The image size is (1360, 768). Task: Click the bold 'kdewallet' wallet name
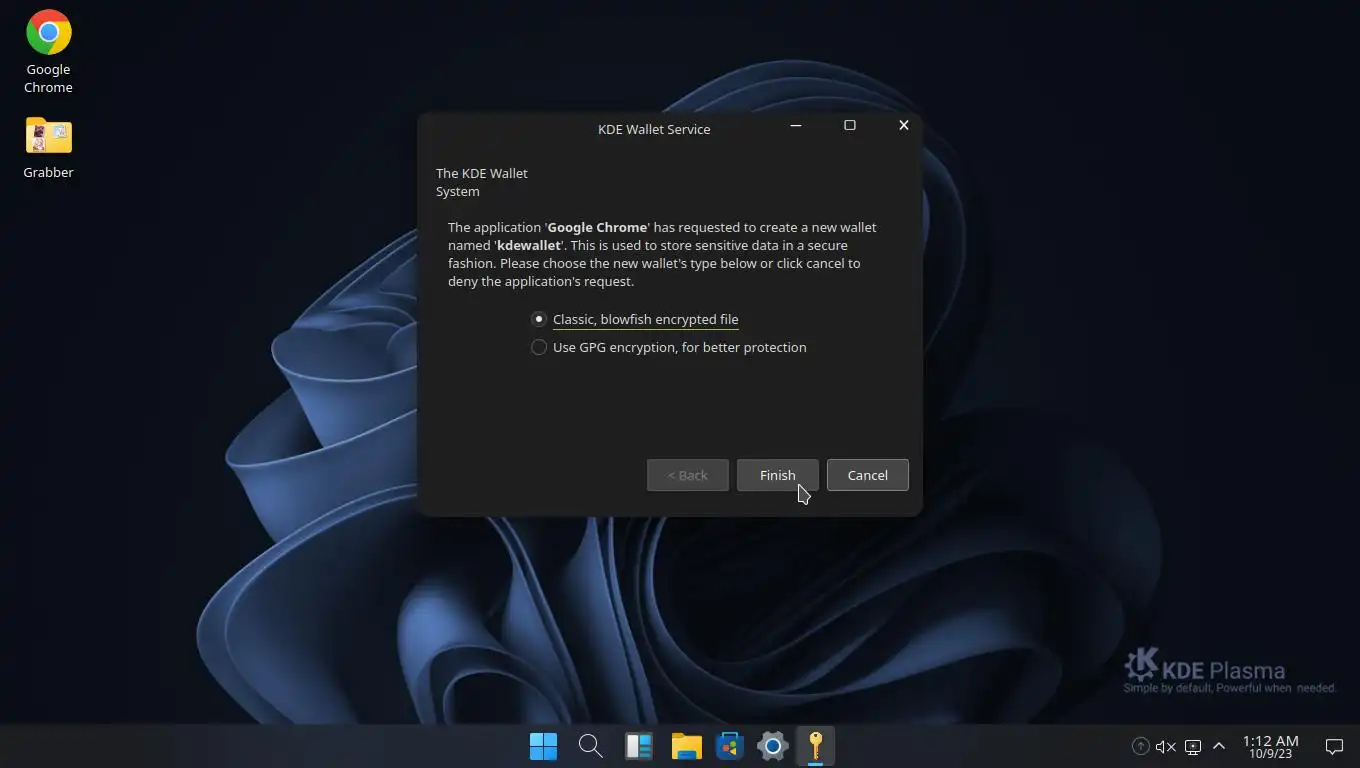coord(529,245)
